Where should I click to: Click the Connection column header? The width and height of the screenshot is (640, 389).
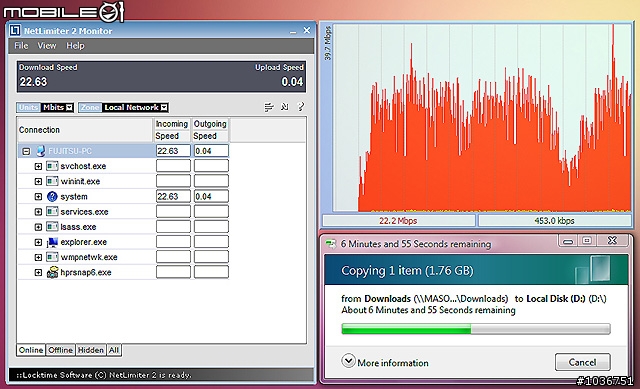click(x=84, y=130)
